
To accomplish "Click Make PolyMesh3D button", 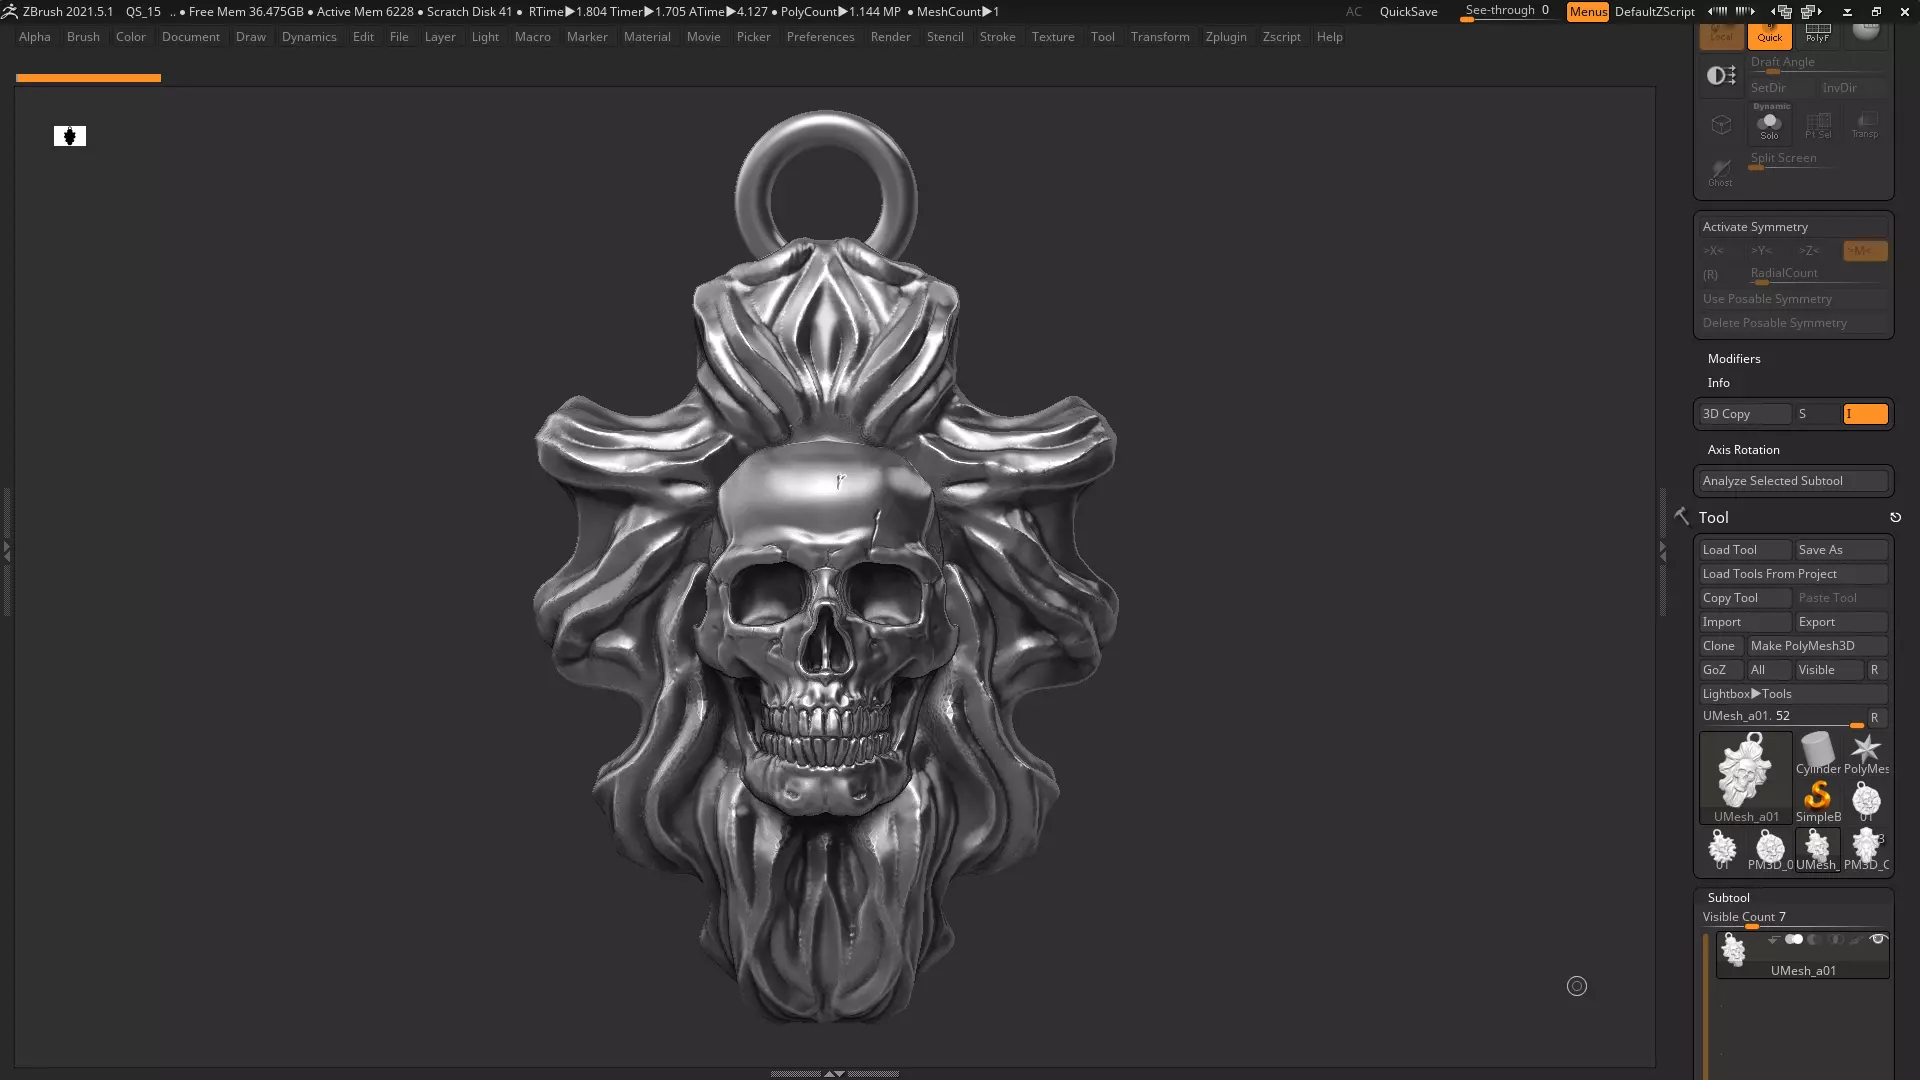I will click(1817, 646).
